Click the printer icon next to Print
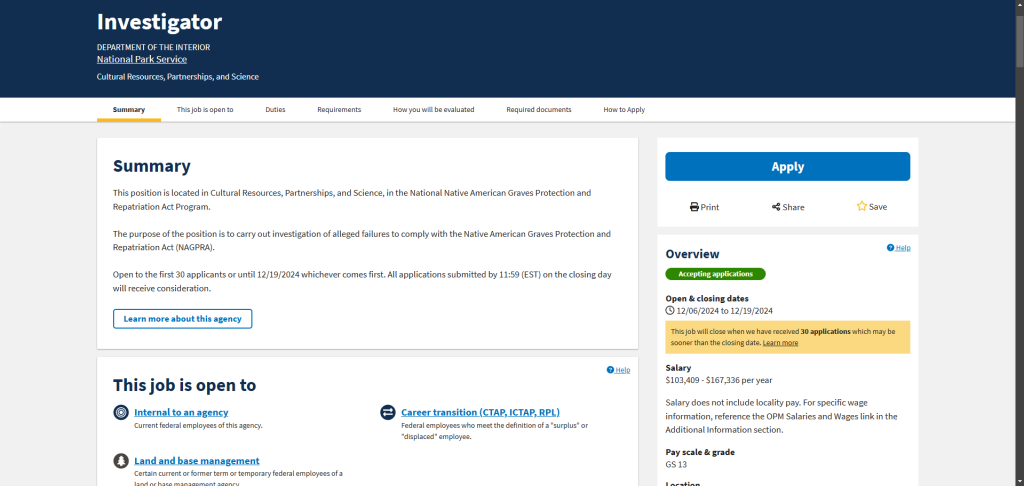This screenshot has width=1024, height=486. pos(694,207)
